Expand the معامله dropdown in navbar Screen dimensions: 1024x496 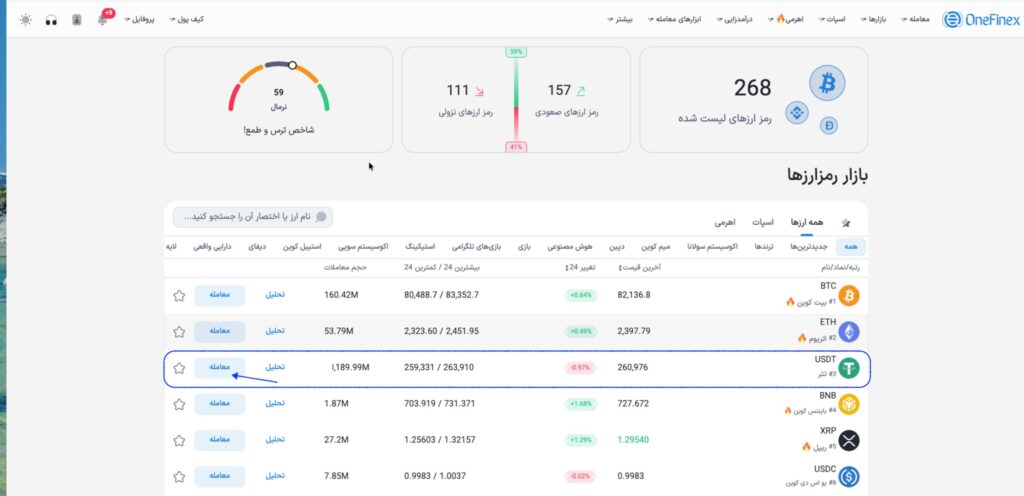[x=916, y=20]
